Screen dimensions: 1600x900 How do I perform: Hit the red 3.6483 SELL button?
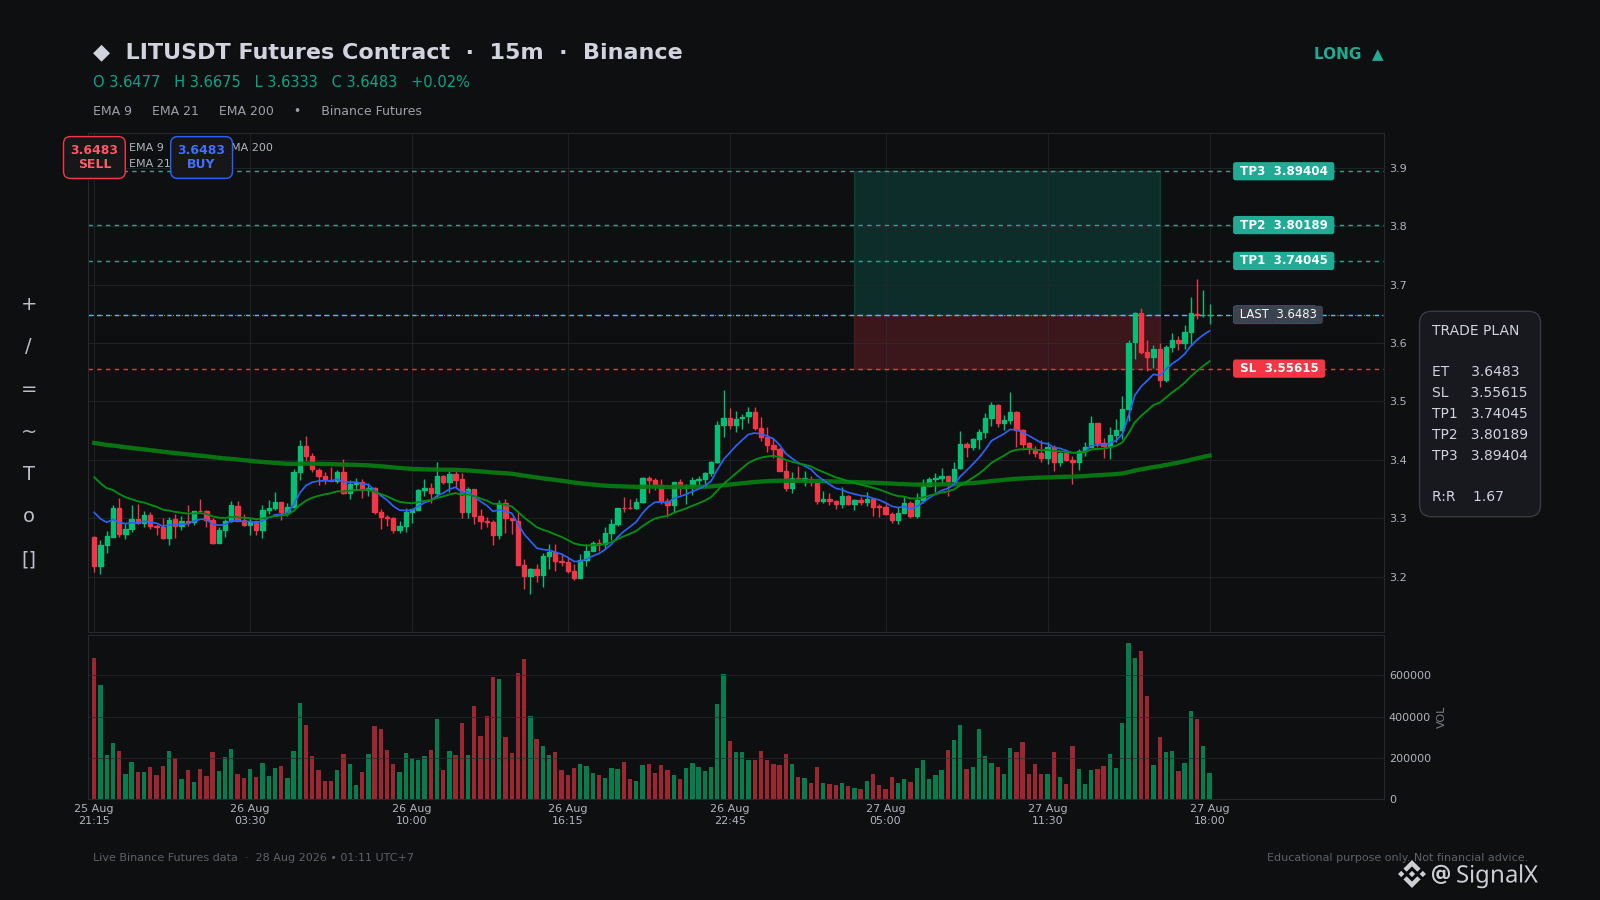pos(94,157)
